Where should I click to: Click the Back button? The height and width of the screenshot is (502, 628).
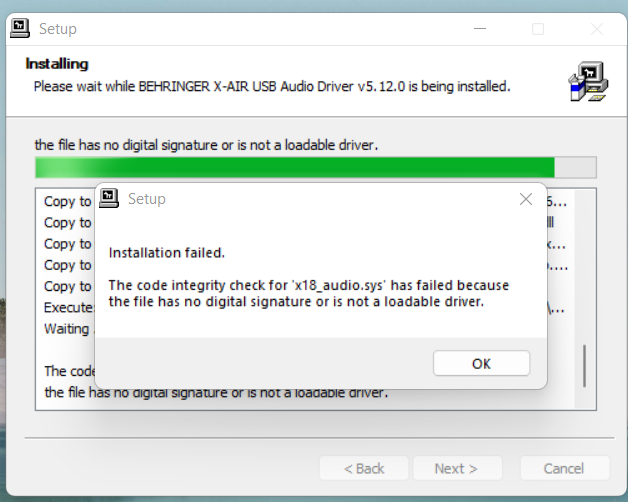pyautogui.click(x=364, y=468)
